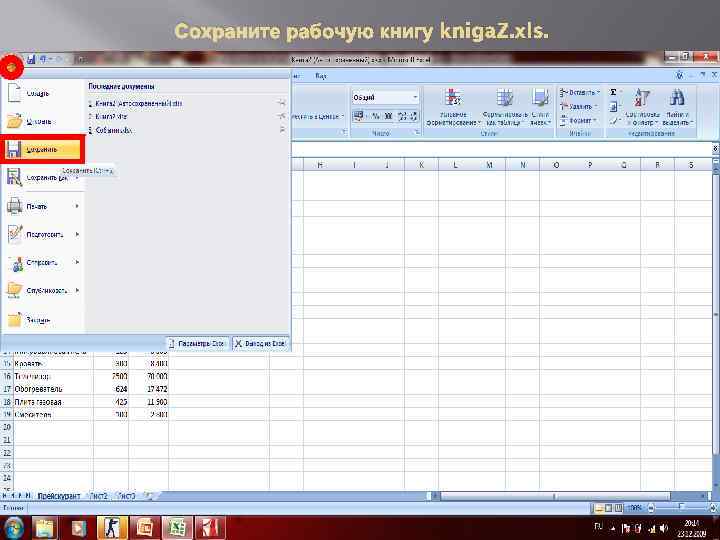The width and height of the screenshot is (720, 540).
Task: Click the round Office button
Action: (x=11, y=67)
